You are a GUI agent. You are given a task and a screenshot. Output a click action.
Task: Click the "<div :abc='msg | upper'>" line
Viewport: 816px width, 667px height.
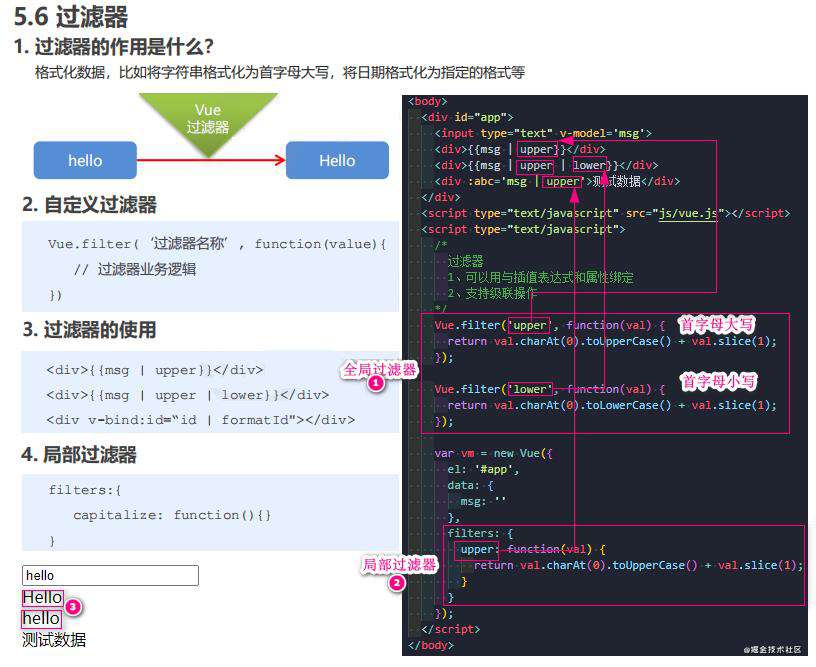557,181
